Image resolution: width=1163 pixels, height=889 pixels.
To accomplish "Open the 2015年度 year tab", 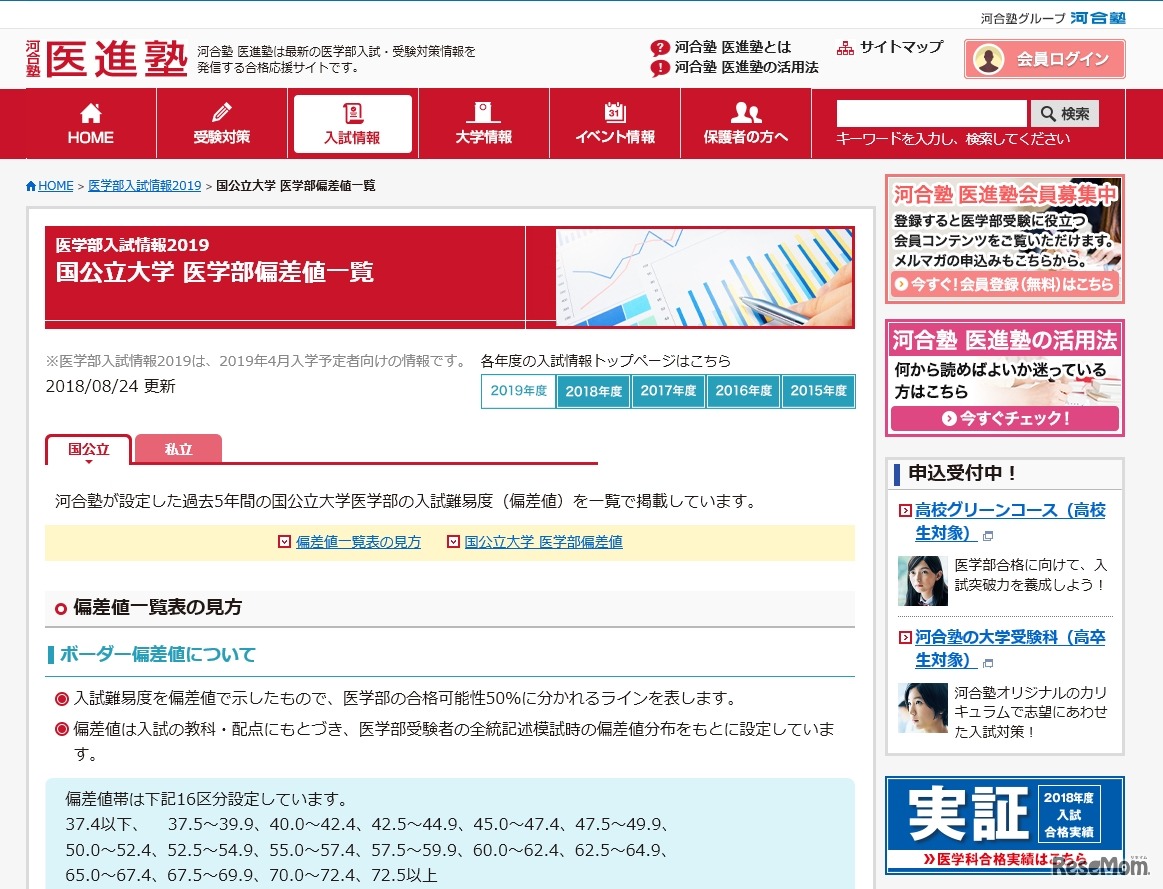I will click(819, 392).
